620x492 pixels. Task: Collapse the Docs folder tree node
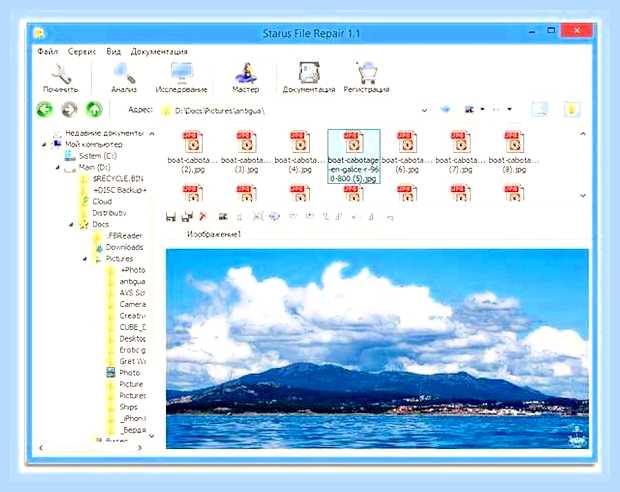tap(71, 225)
